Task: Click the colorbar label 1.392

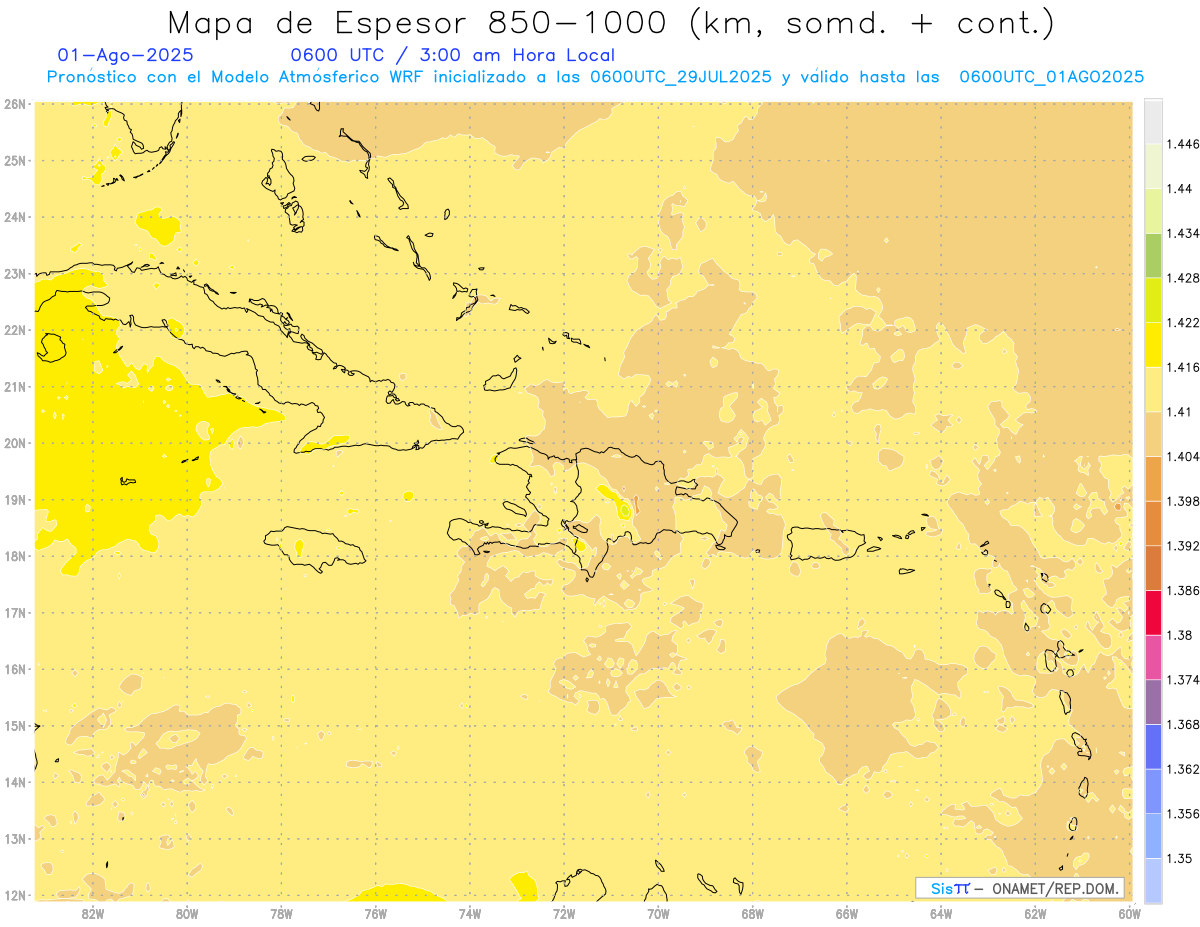Action: coord(1183,546)
